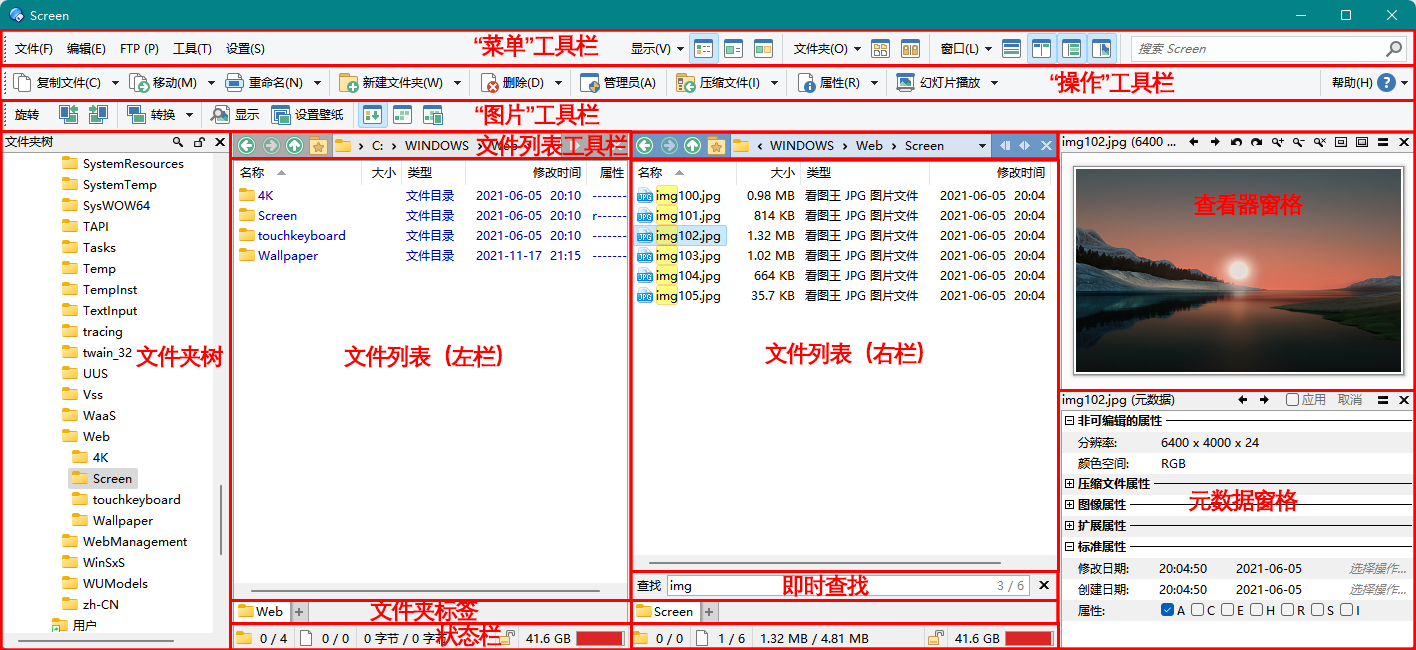This screenshot has width=1416, height=650.
Task: Click the favorites star in right pane toolbar
Action: pos(716,146)
